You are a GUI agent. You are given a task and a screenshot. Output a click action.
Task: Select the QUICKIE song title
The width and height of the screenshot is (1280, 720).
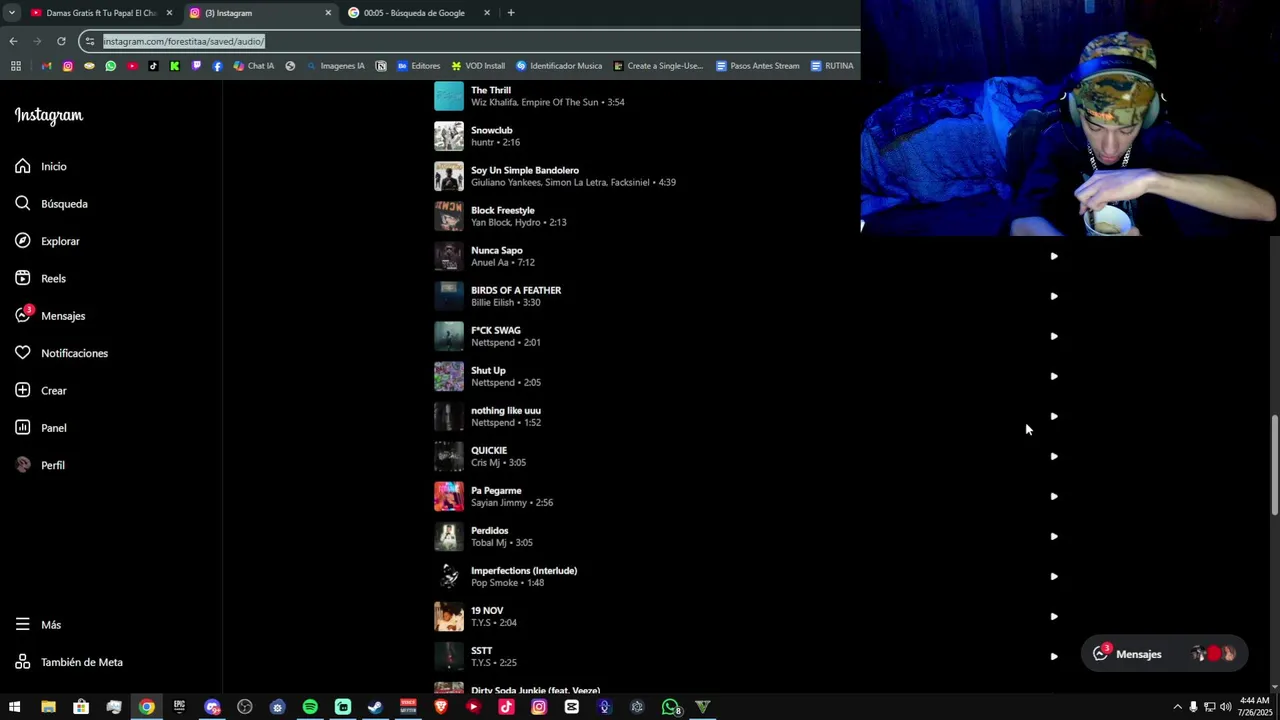point(489,450)
